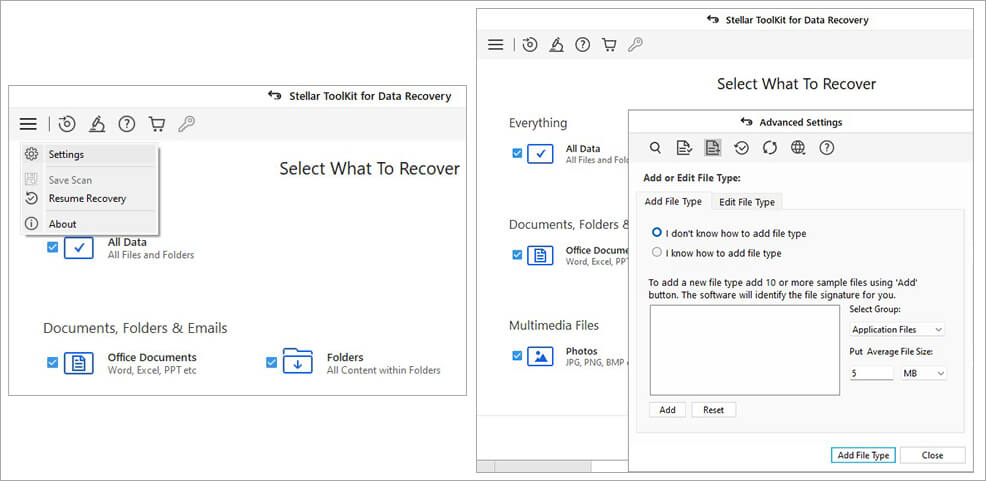Click 'All Content within Folders' text
986x481 pixels.
pos(384,370)
